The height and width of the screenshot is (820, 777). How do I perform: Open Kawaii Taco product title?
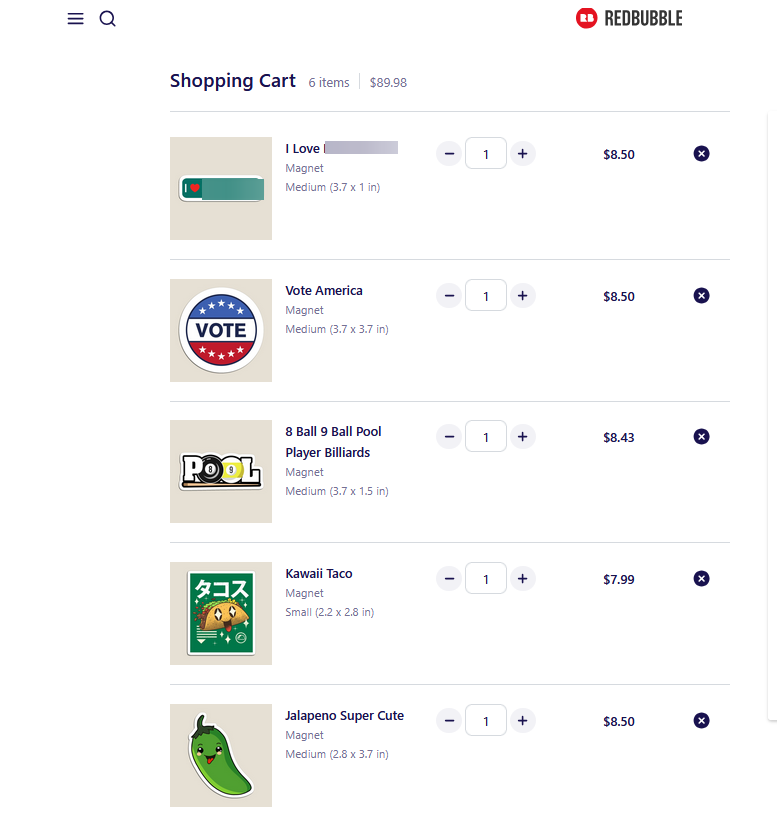(319, 574)
